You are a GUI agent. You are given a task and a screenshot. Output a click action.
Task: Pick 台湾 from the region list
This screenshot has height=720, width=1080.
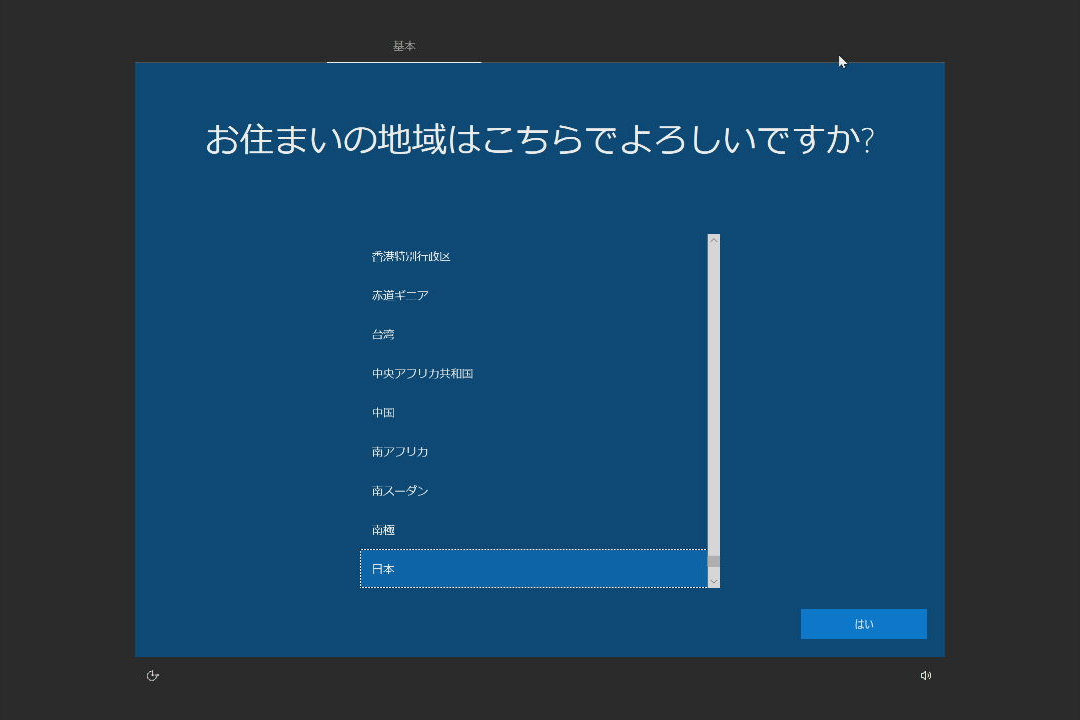(x=534, y=334)
